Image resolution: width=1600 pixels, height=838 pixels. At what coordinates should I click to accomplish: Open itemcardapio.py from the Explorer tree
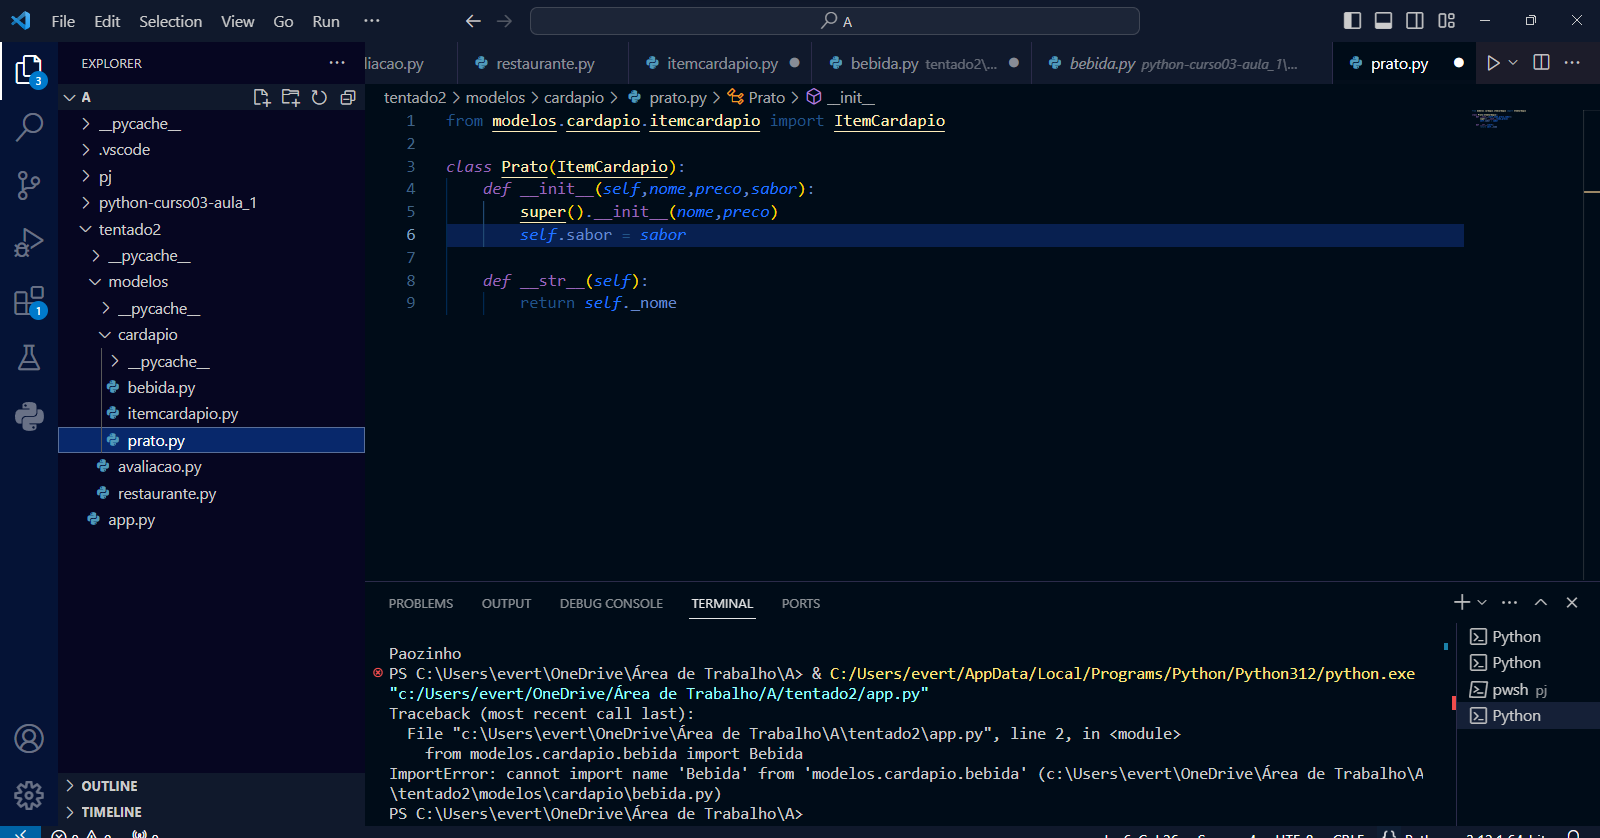(182, 414)
